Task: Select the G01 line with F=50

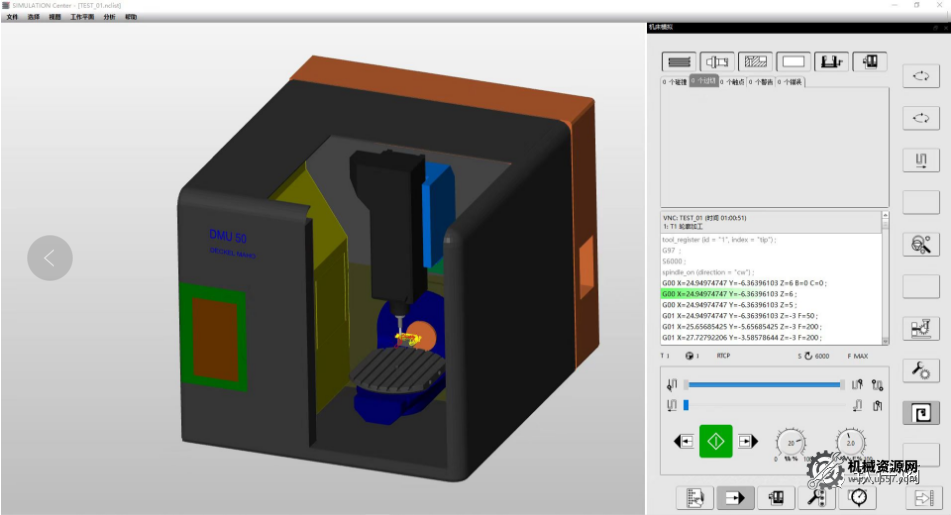Action: tap(745, 316)
